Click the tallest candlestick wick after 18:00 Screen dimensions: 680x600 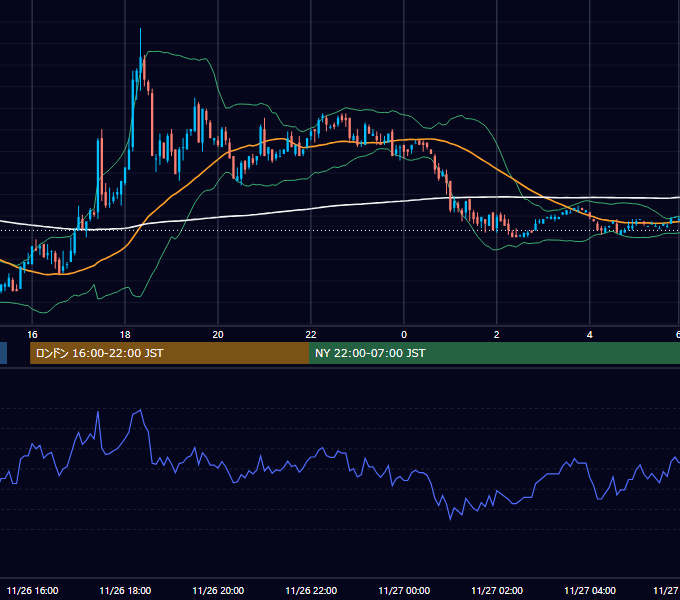click(141, 59)
